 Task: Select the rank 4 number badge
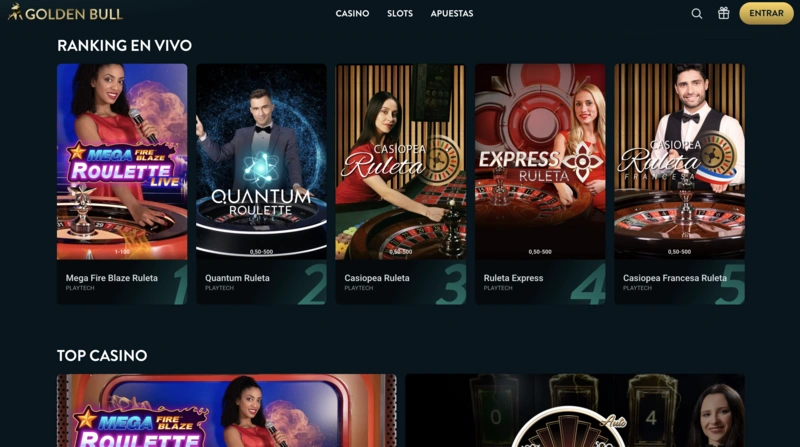point(588,284)
